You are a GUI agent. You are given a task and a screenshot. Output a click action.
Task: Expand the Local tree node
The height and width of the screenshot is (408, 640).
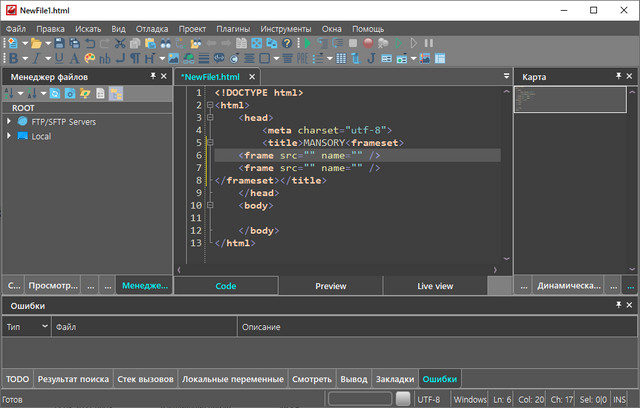[x=9, y=136]
